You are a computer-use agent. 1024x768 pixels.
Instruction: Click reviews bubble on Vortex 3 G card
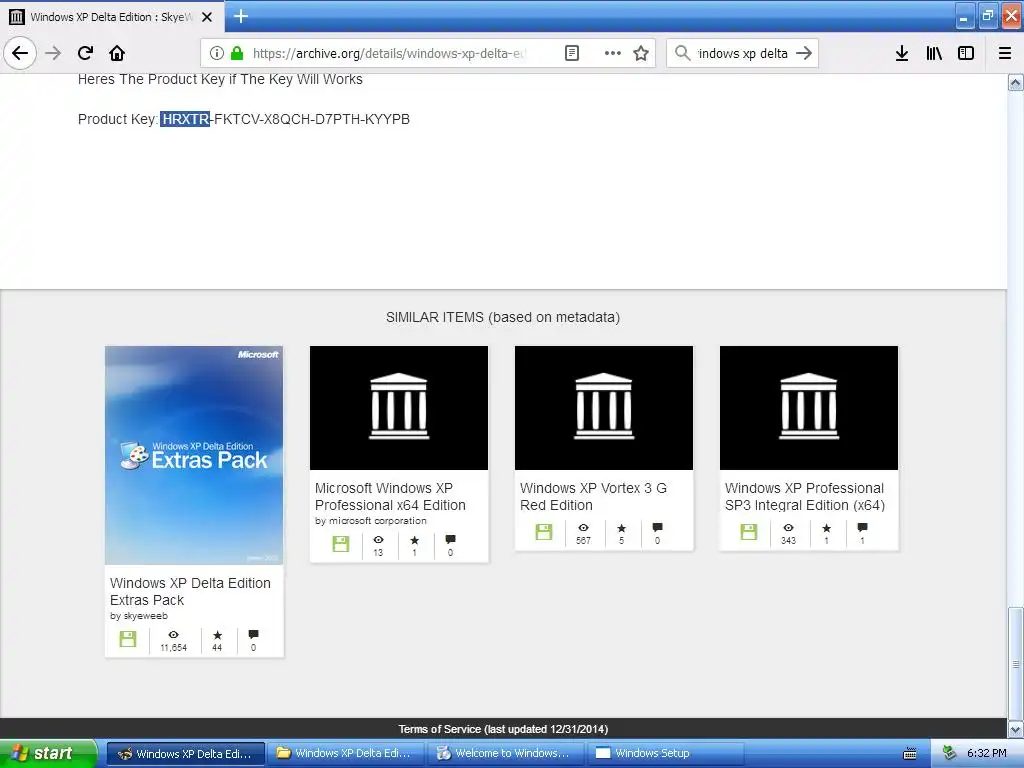tap(658, 527)
